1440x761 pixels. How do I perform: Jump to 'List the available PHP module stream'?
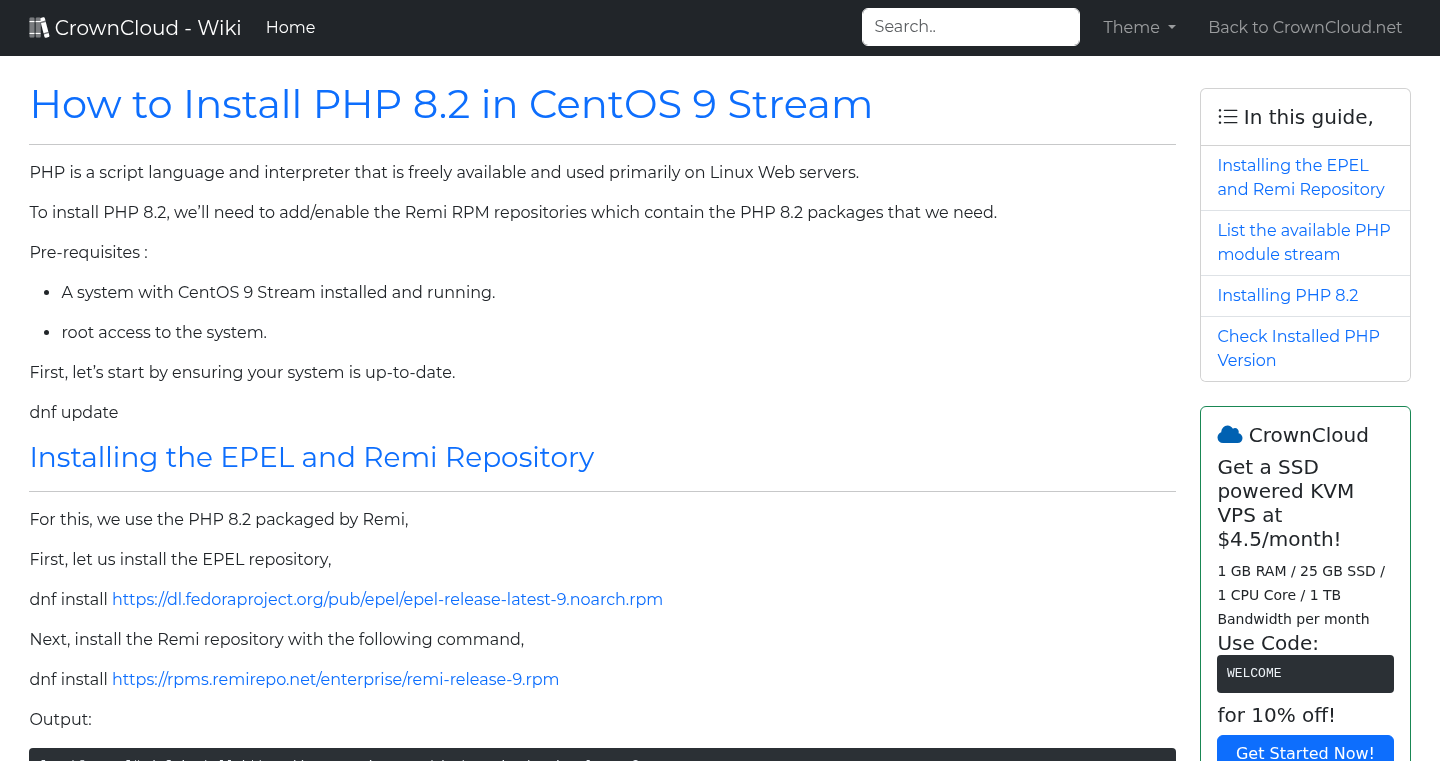[1303, 242]
